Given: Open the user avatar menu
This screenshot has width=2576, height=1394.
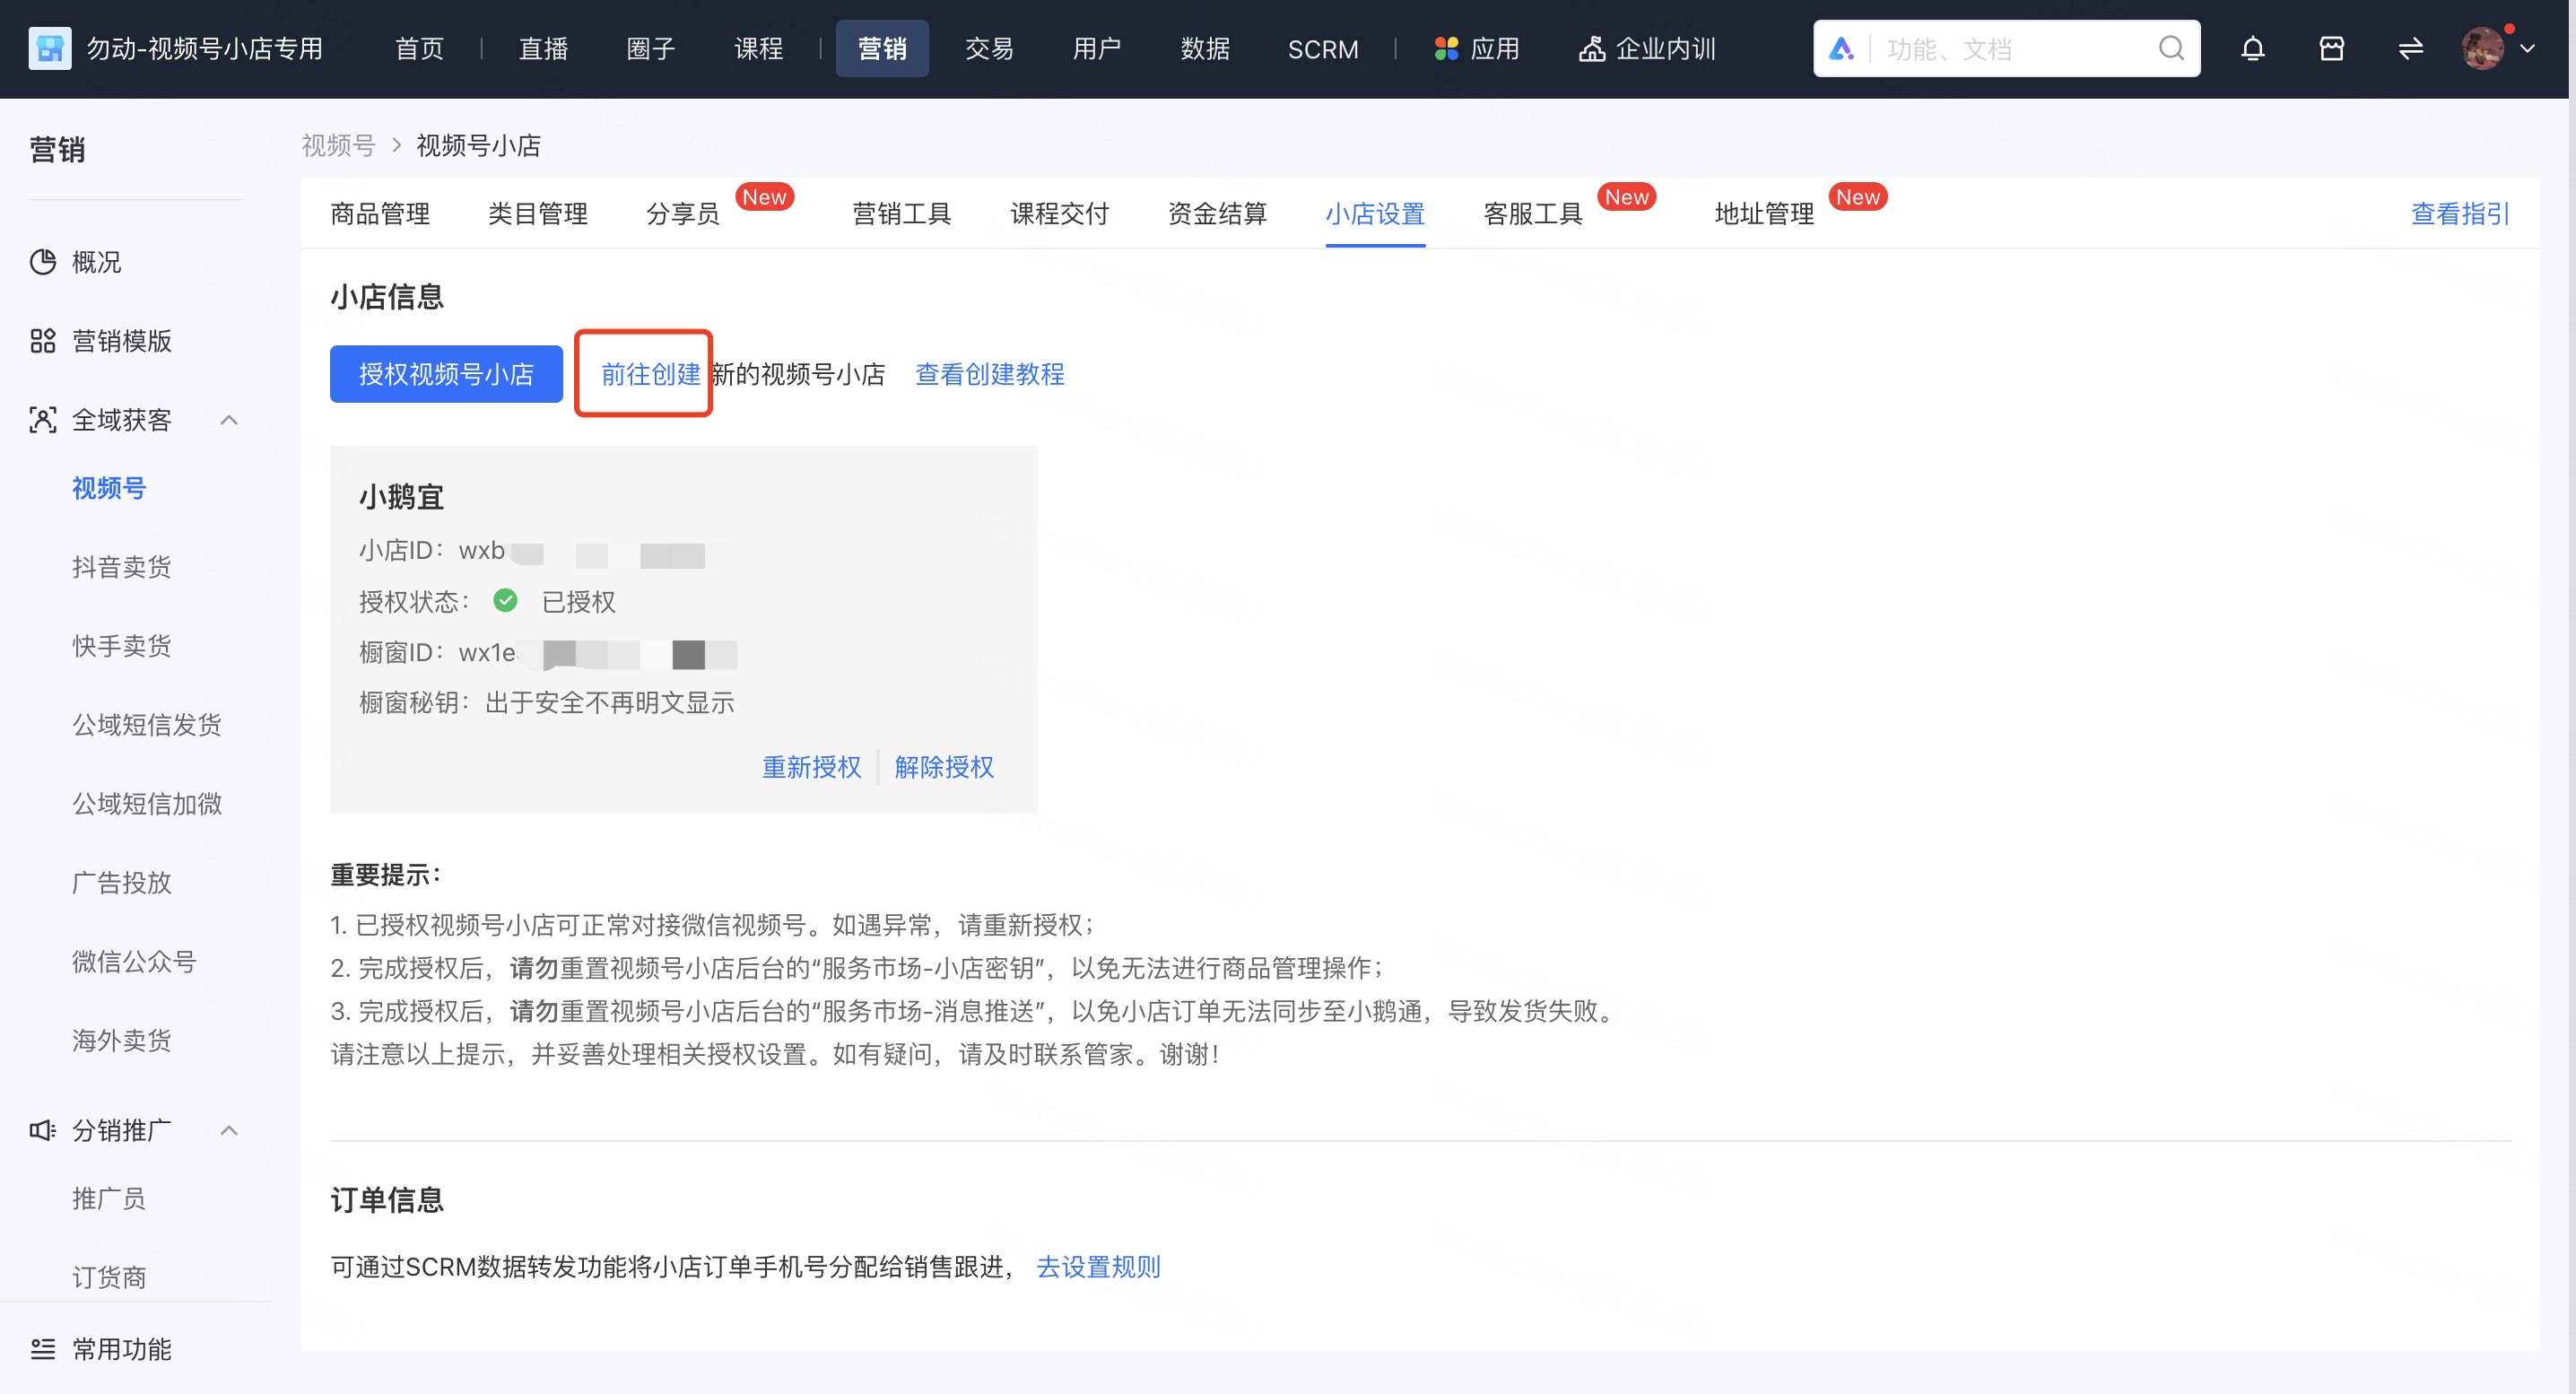Looking at the screenshot, I should (2482, 48).
